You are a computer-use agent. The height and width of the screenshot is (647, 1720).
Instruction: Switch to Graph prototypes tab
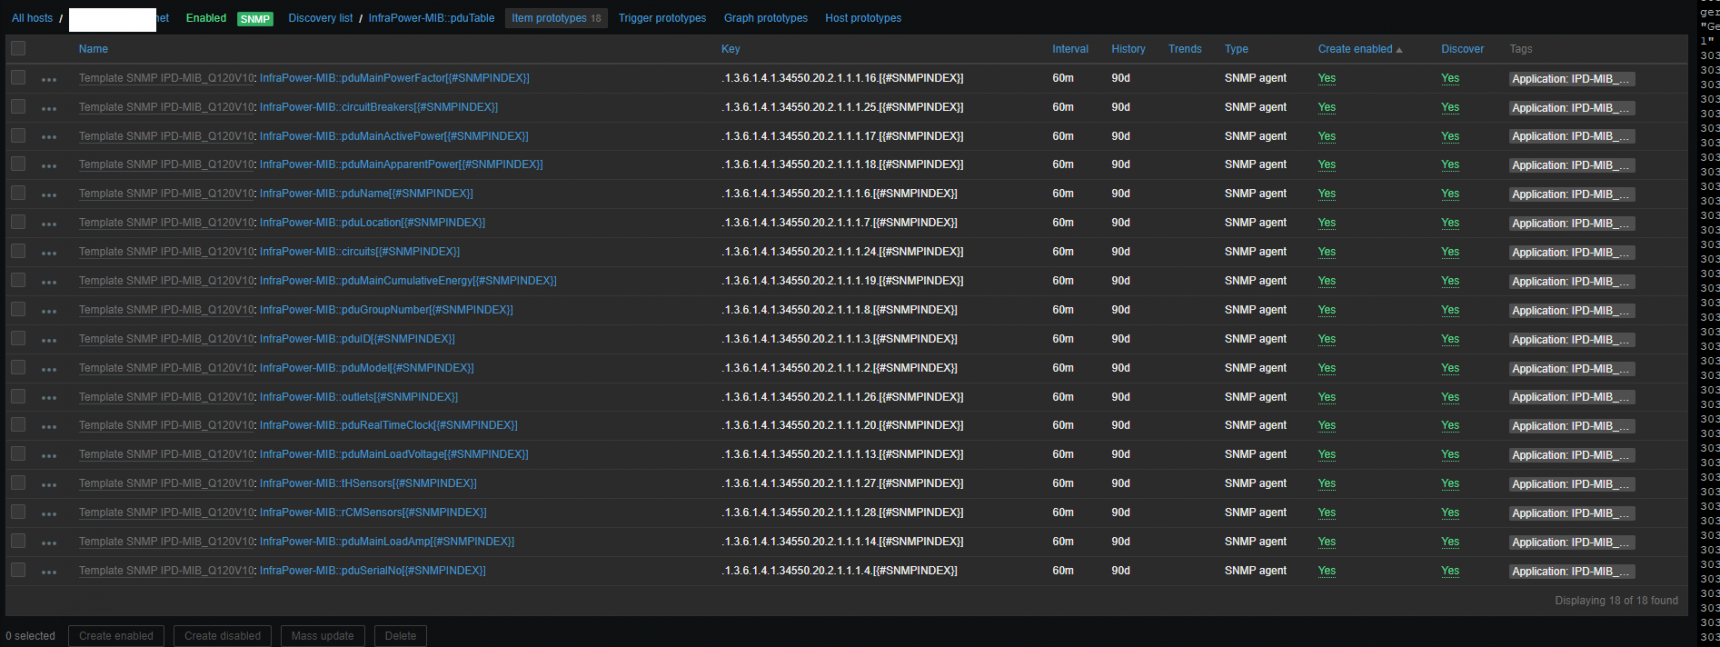click(x=765, y=18)
